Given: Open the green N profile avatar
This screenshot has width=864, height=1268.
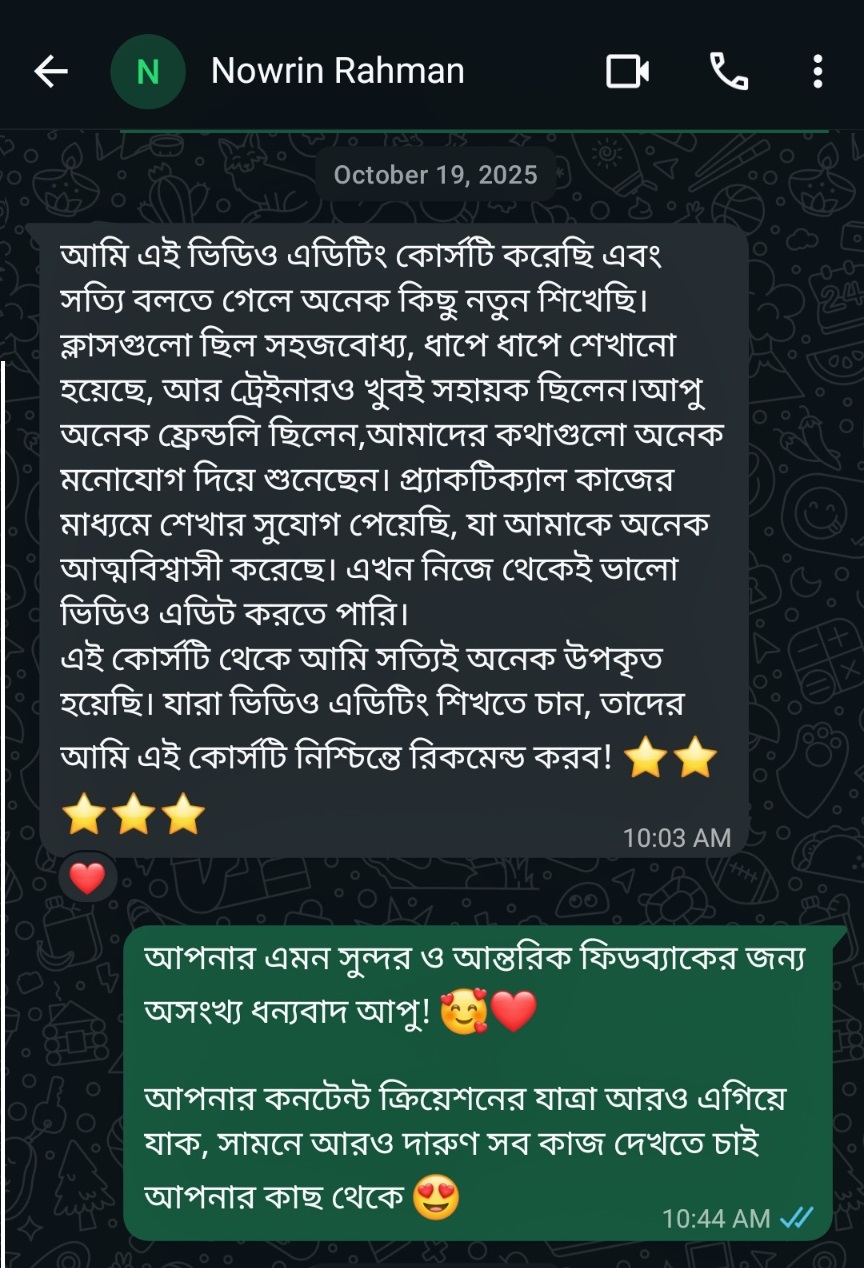Looking at the screenshot, I should pyautogui.click(x=147, y=72).
